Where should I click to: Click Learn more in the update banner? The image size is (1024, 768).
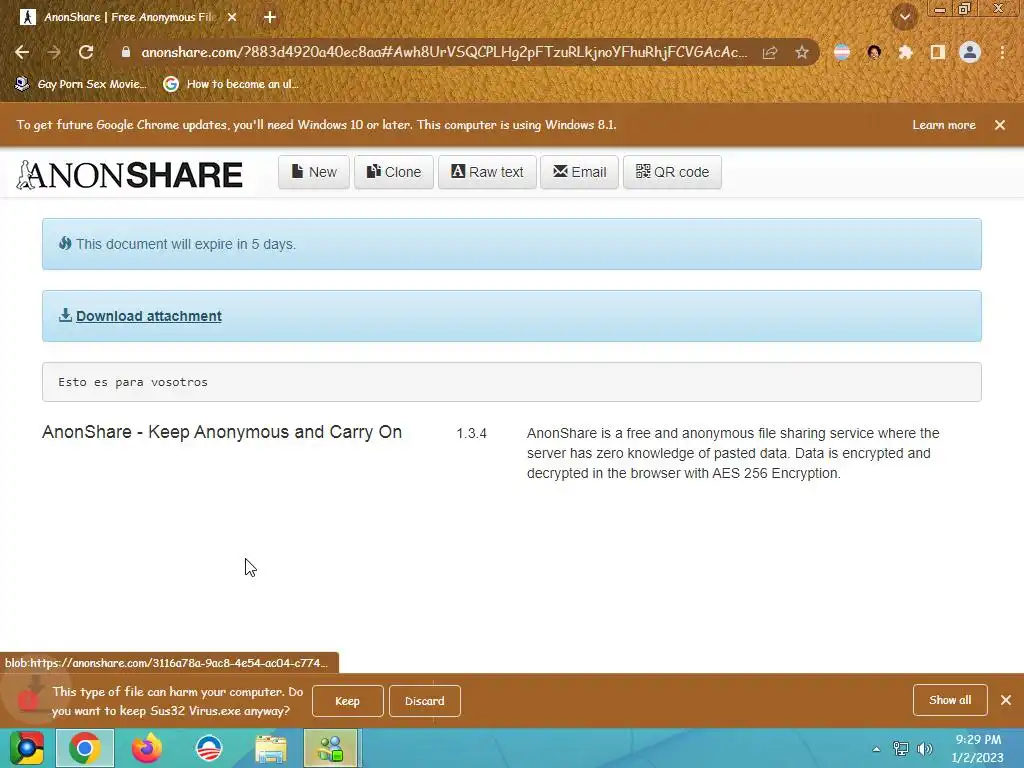944,125
